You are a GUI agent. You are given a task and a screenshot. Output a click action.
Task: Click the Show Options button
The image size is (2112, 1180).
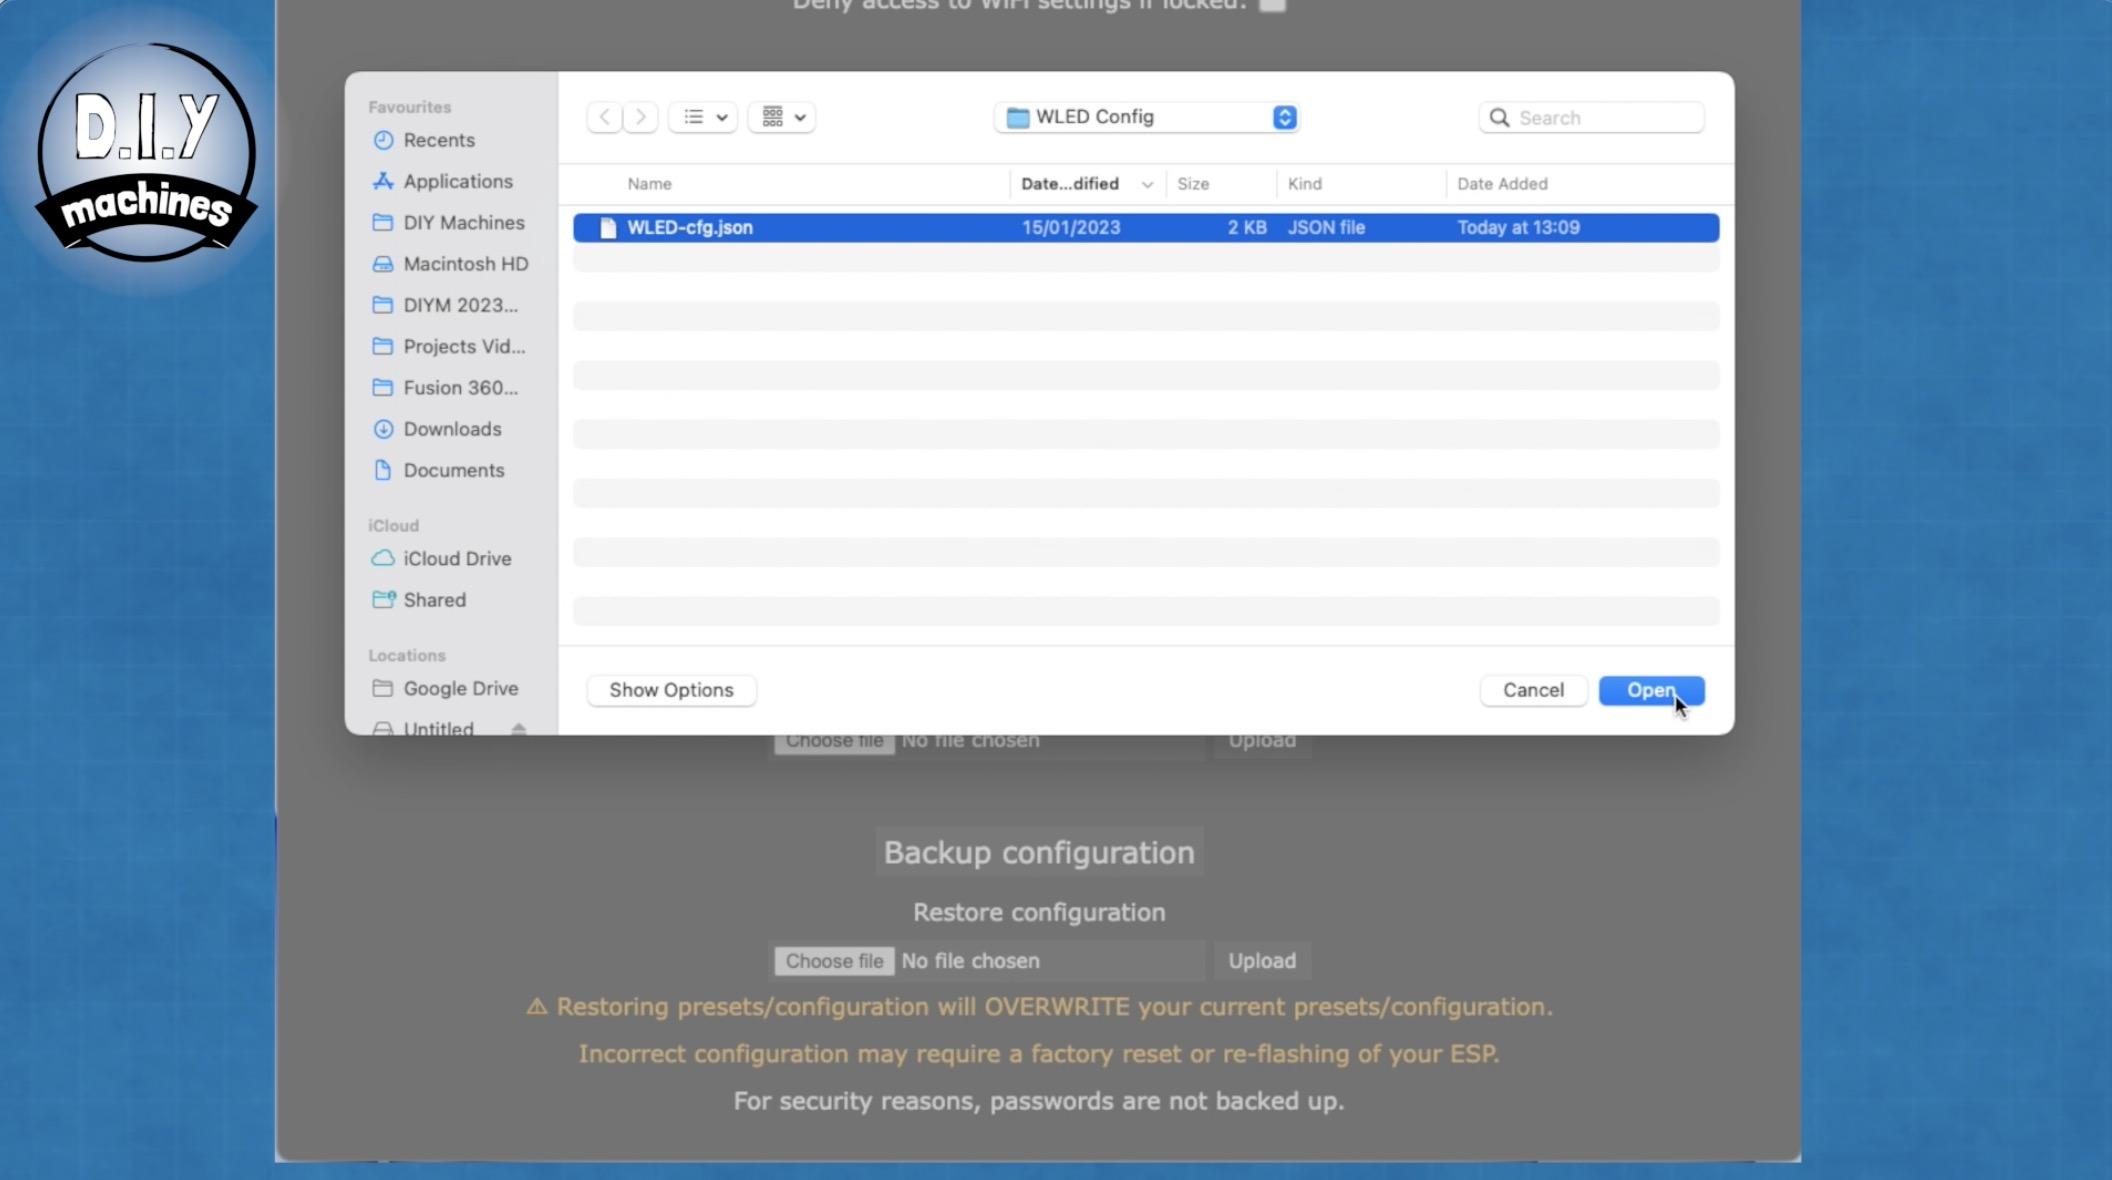[670, 689]
